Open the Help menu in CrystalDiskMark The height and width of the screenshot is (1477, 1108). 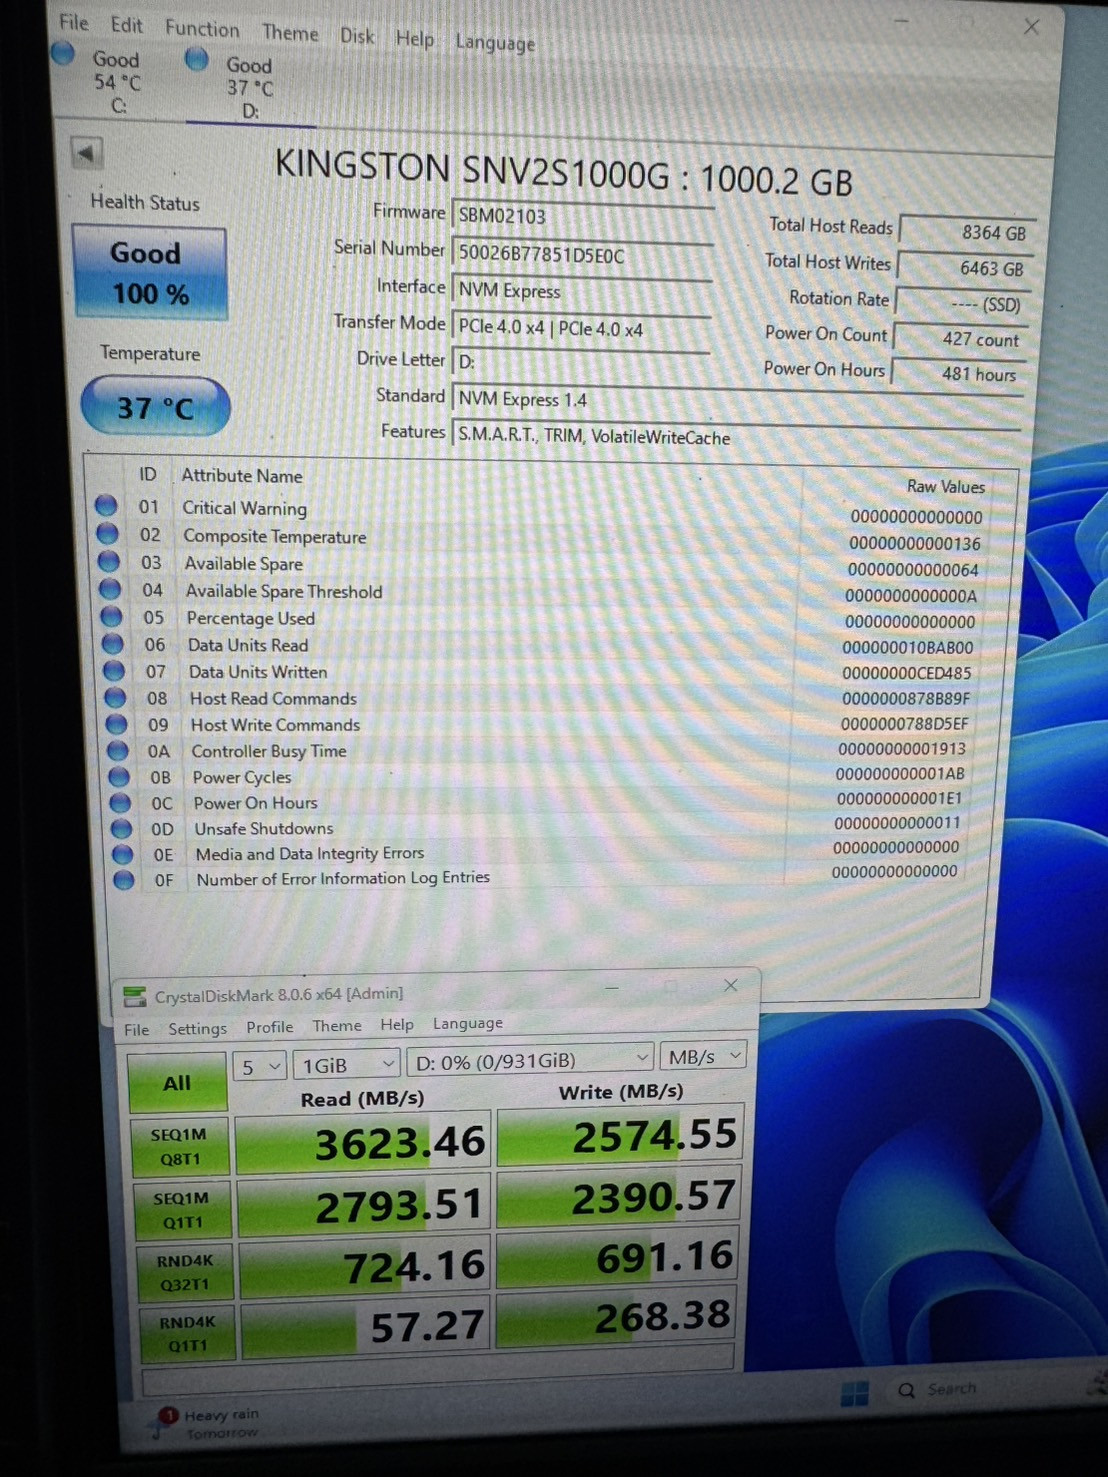(397, 1025)
